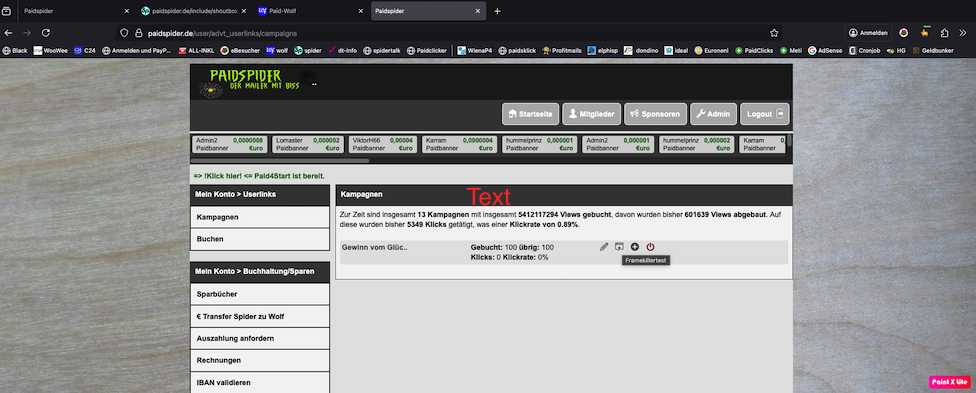Click the Paid4Start ist bereit link

tap(259, 176)
